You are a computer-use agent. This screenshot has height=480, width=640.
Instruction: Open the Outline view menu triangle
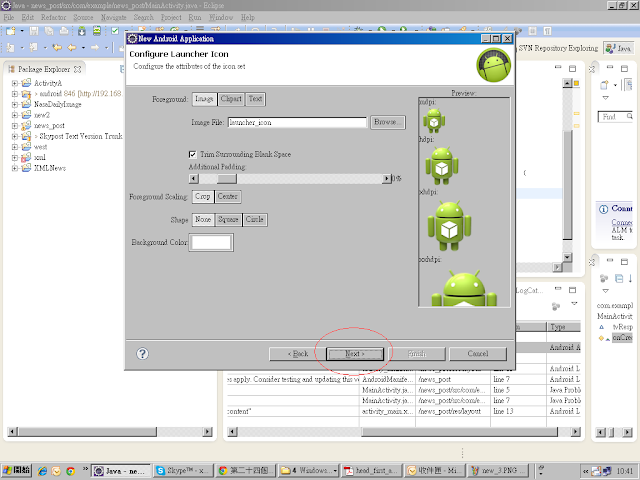(606, 291)
